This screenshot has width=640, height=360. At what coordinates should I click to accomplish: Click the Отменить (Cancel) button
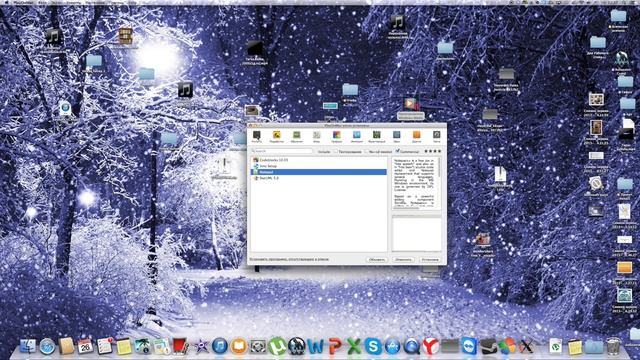click(403, 260)
